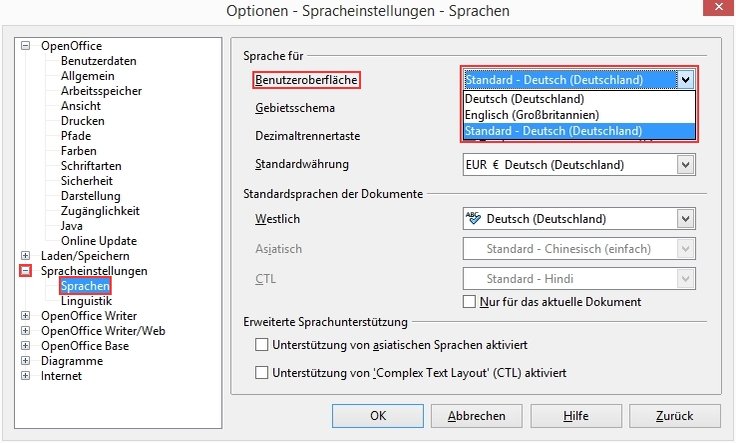736x443 pixels.
Task: Enable Complex Text Layout (CTL) support
Action: point(261,373)
